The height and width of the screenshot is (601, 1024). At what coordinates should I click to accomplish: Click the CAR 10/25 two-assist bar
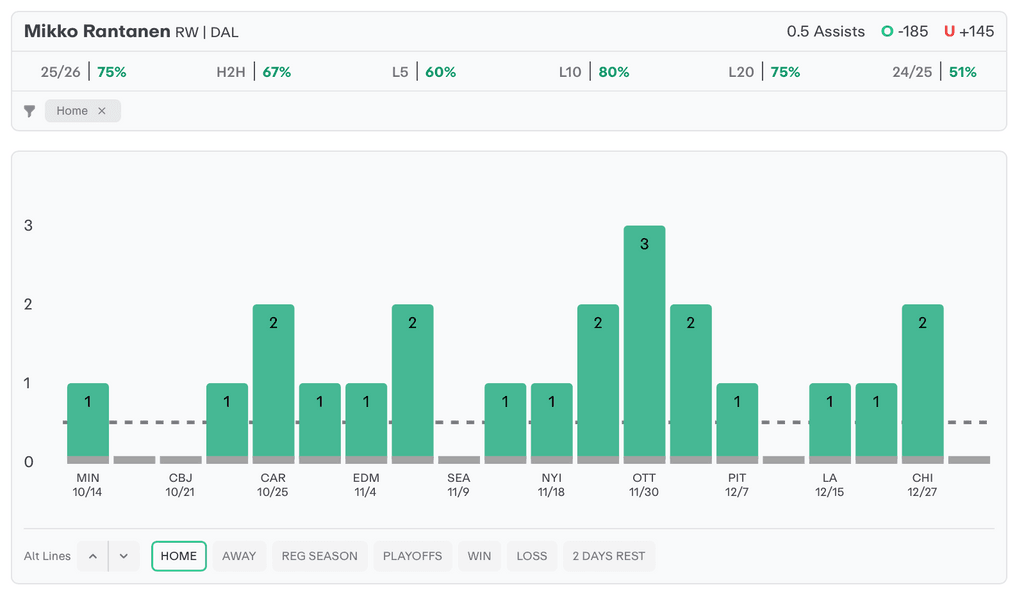point(273,382)
